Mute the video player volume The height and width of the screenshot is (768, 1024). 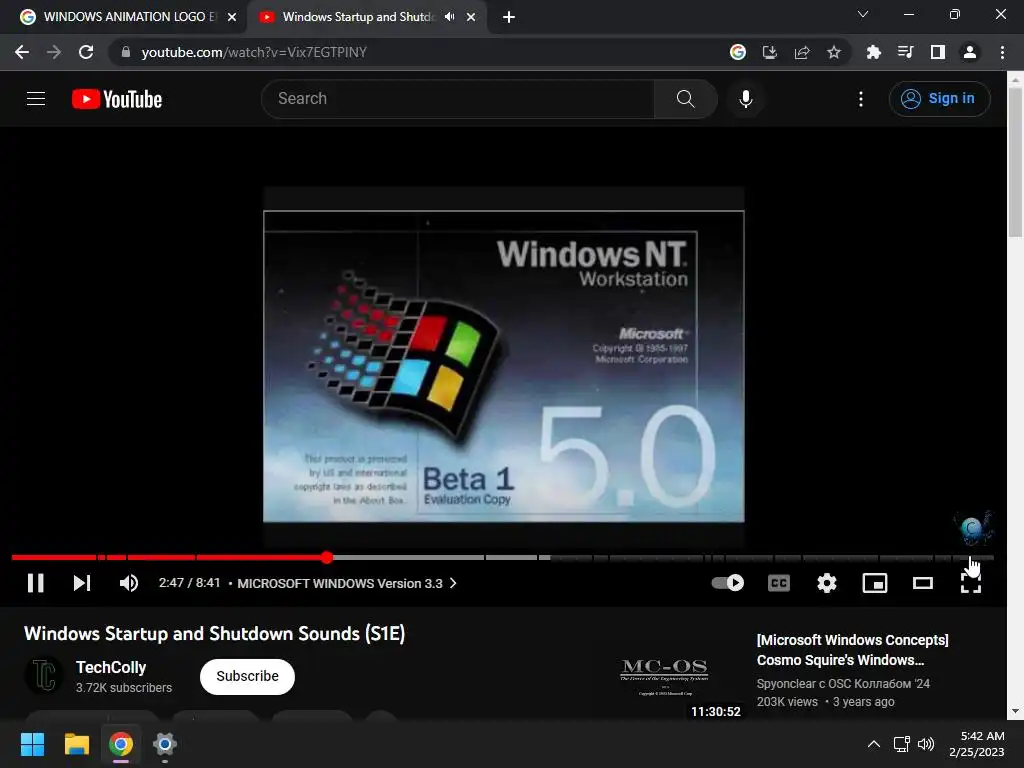(129, 583)
